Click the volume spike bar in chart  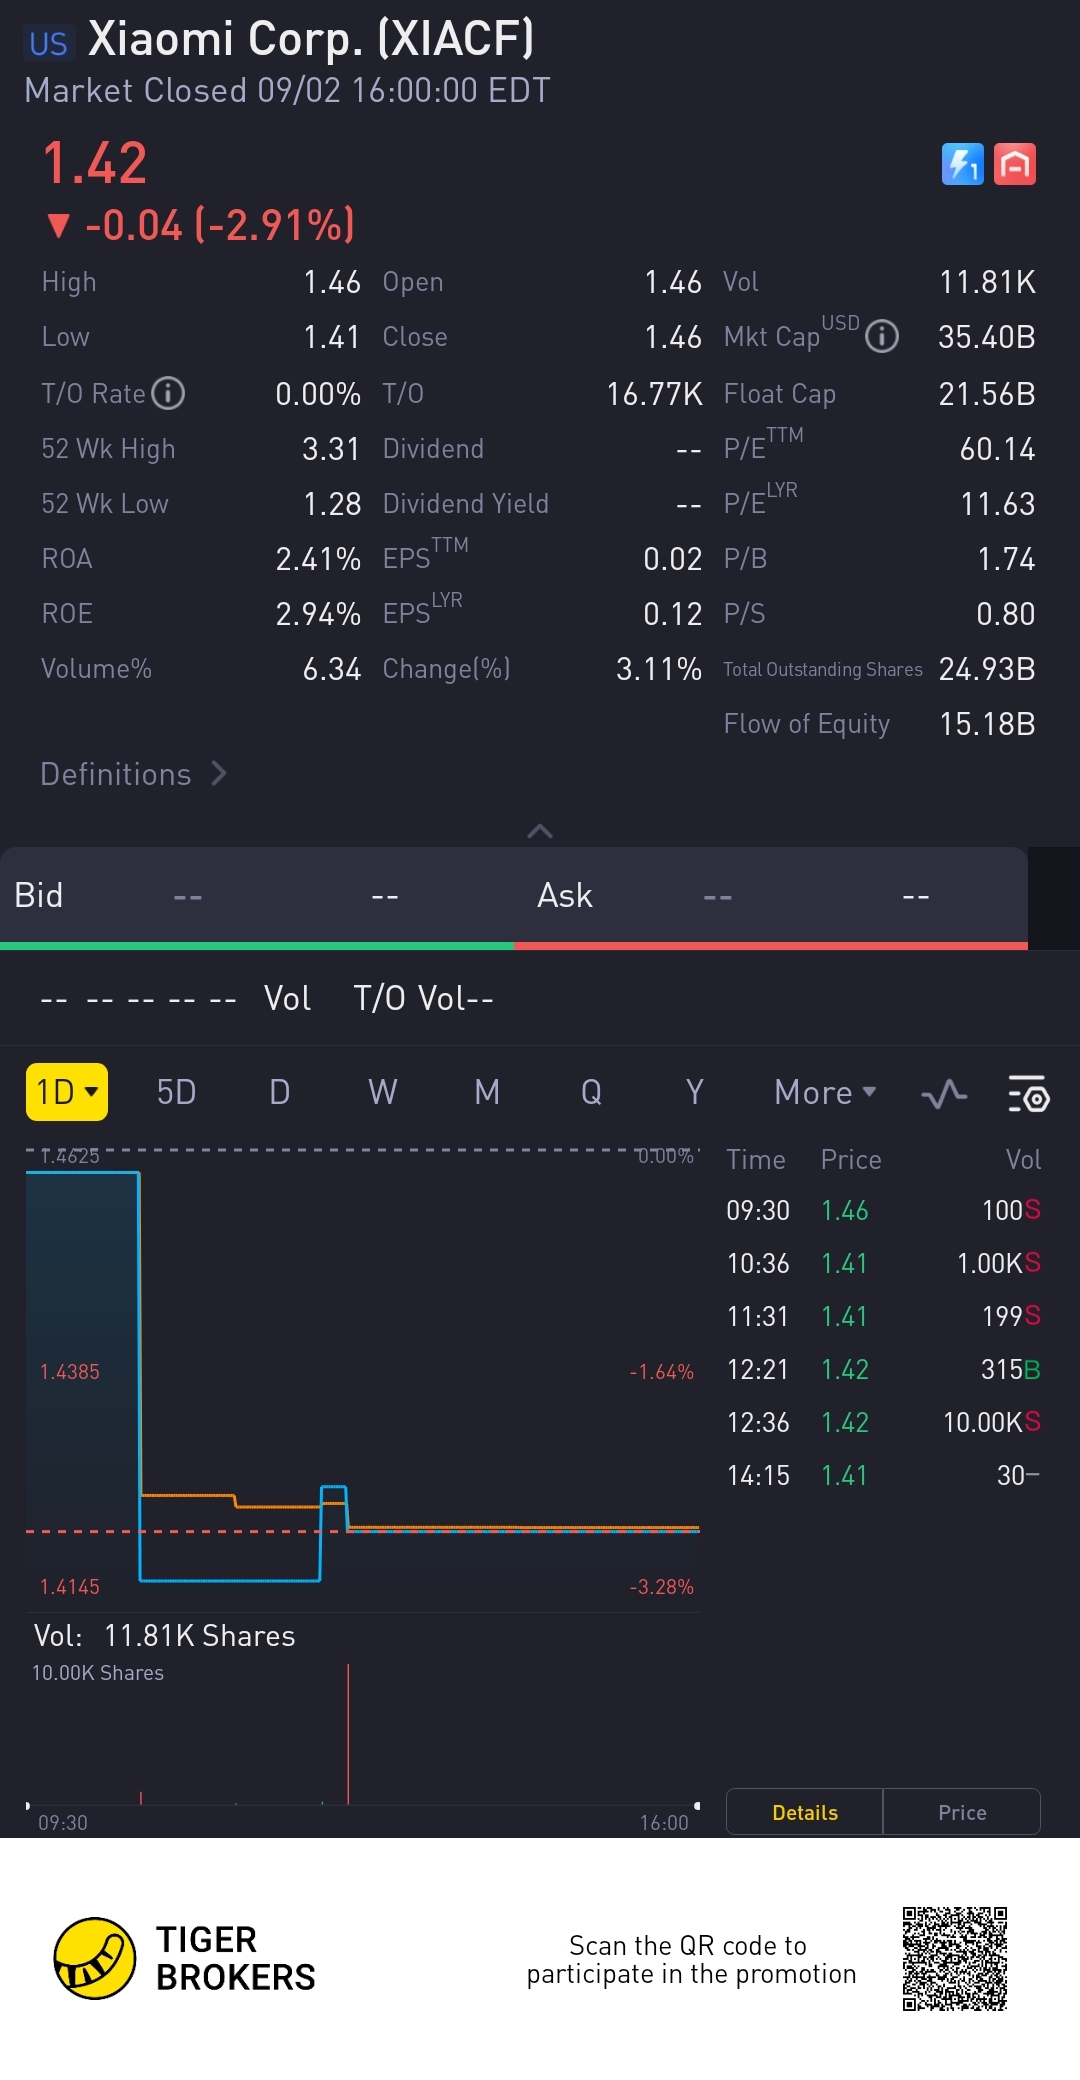348,1735
